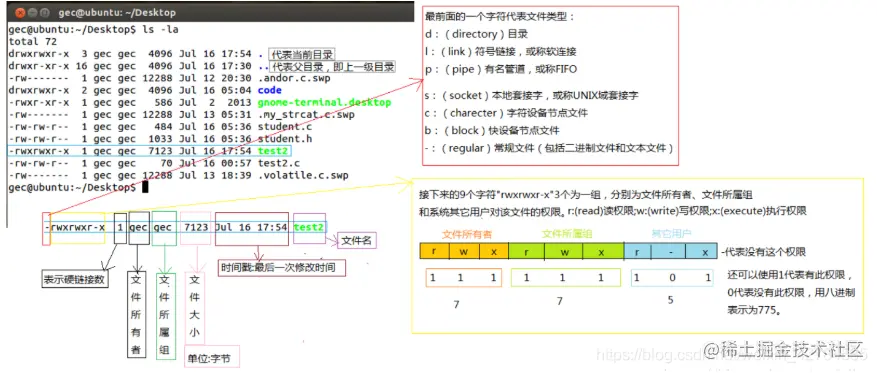Click the size value 586
The image size is (877, 373).
[x=164, y=102]
